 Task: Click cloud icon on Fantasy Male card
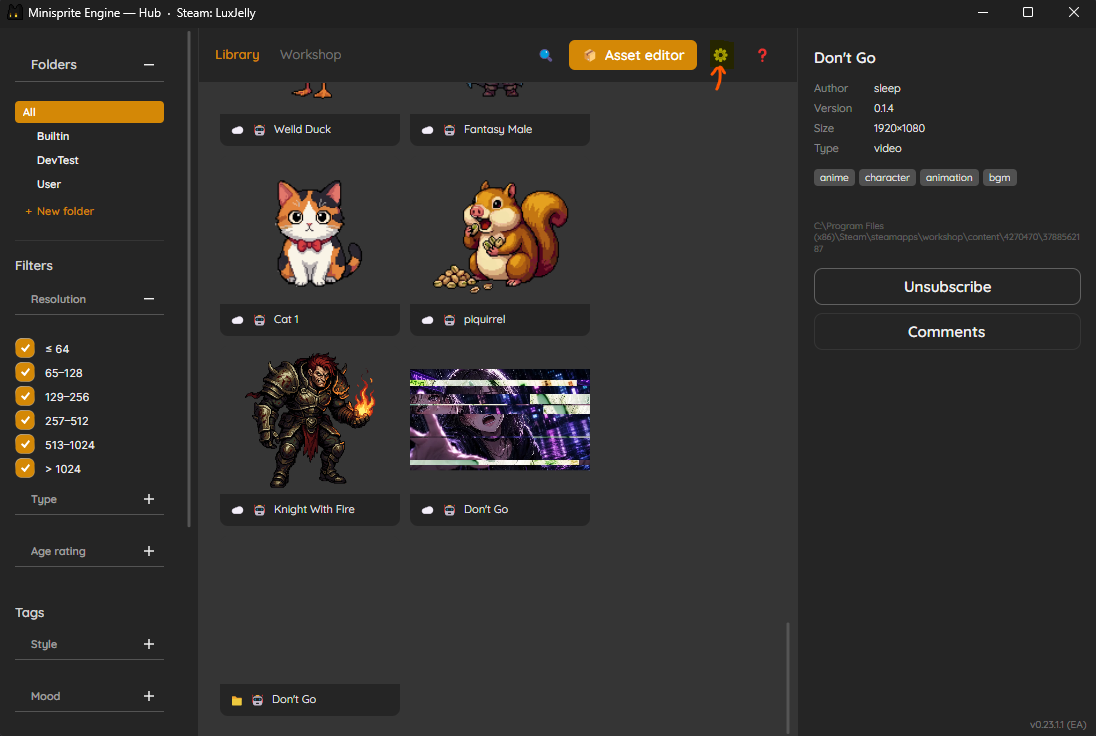[428, 130]
